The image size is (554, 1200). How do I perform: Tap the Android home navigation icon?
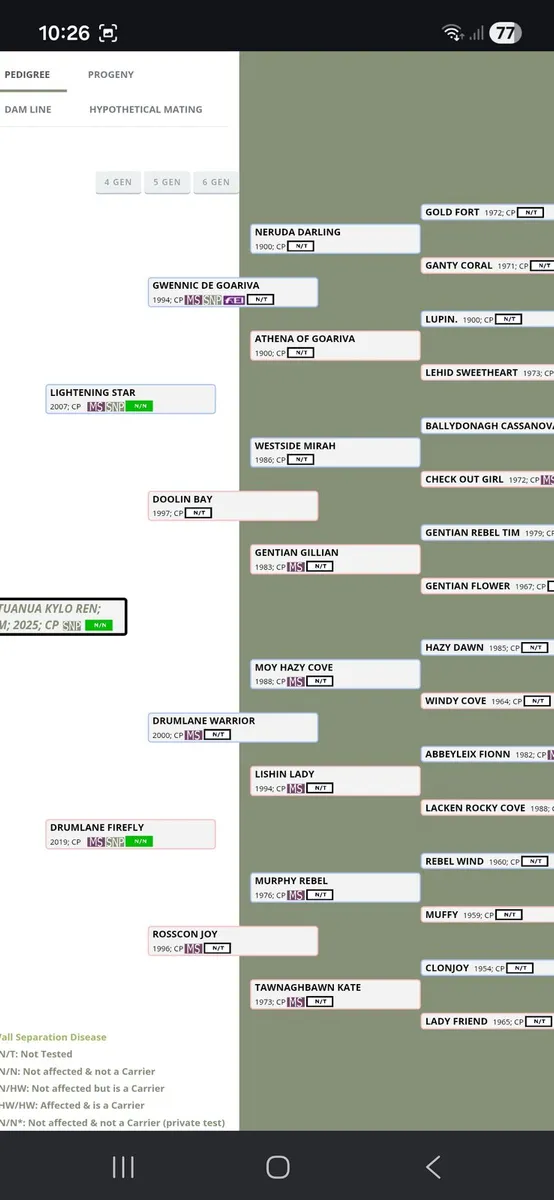pos(277,1166)
